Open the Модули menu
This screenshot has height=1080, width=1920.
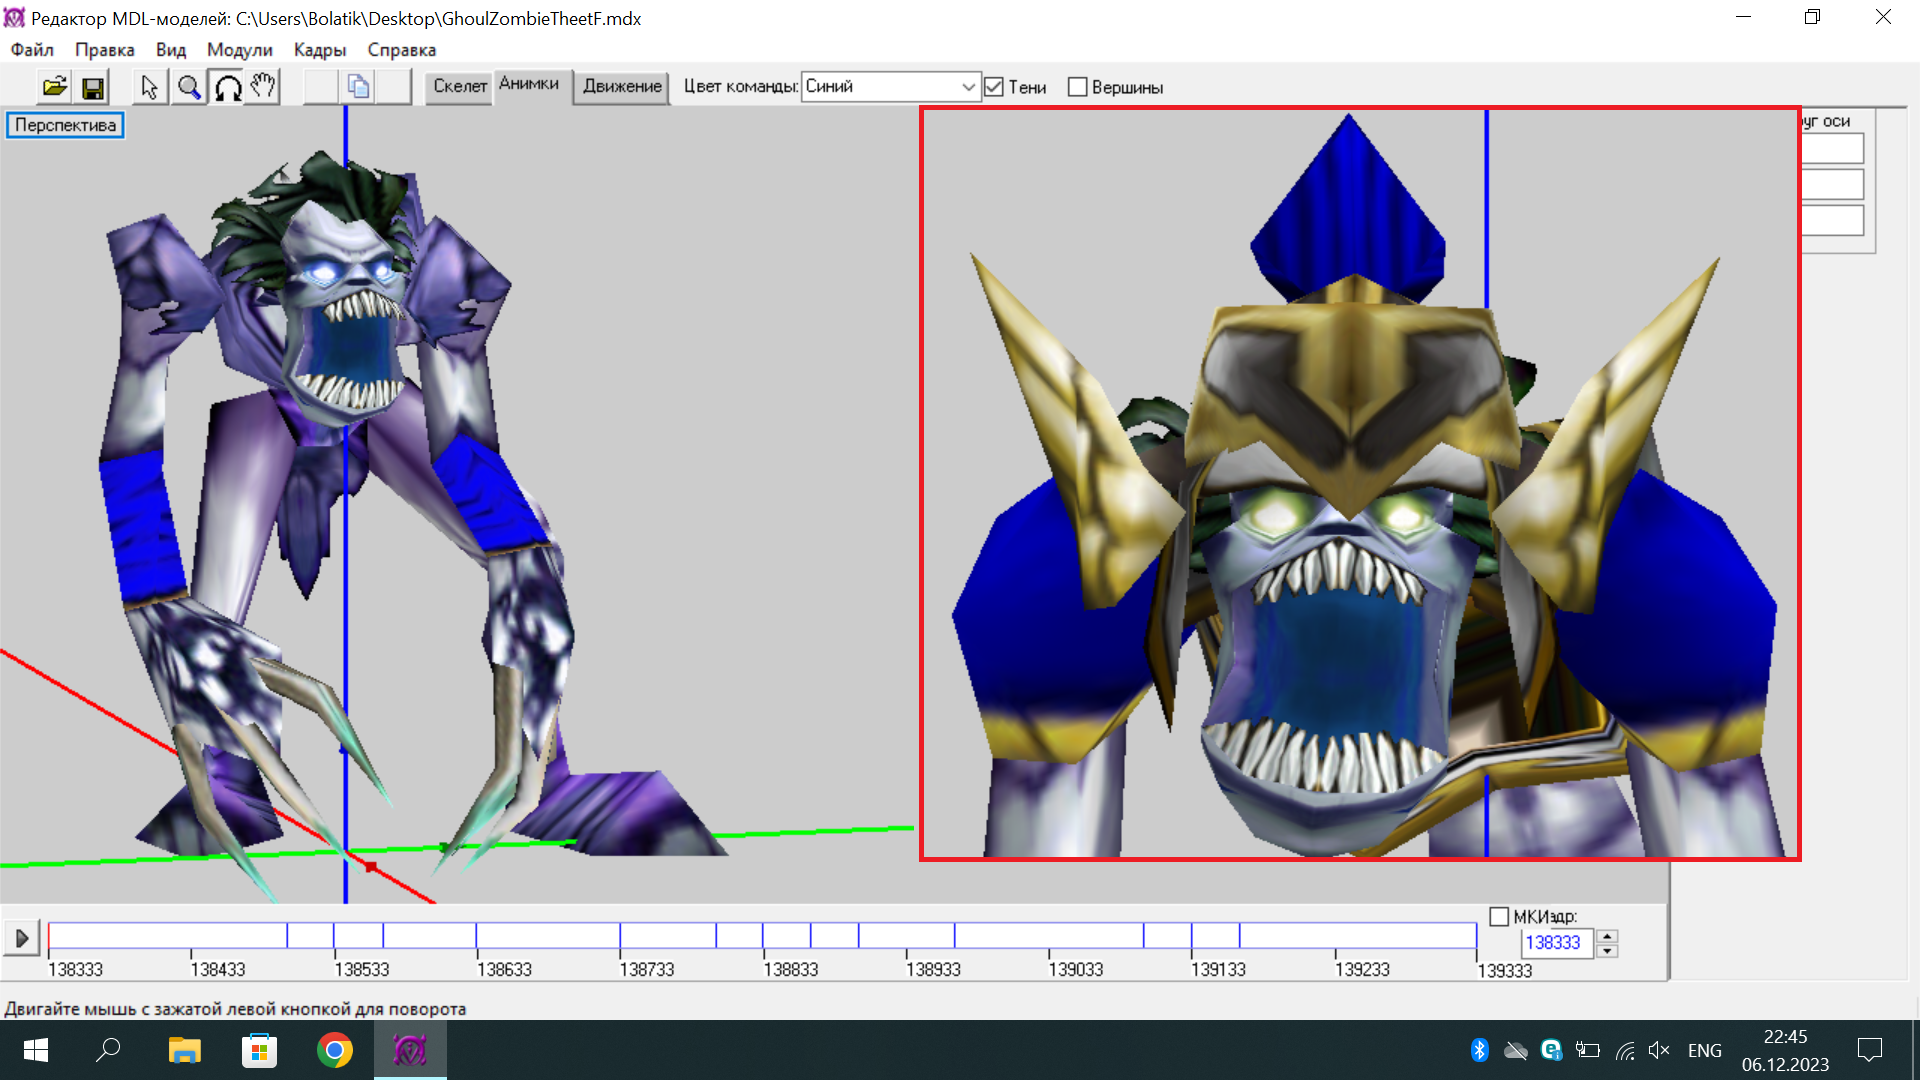tap(240, 50)
